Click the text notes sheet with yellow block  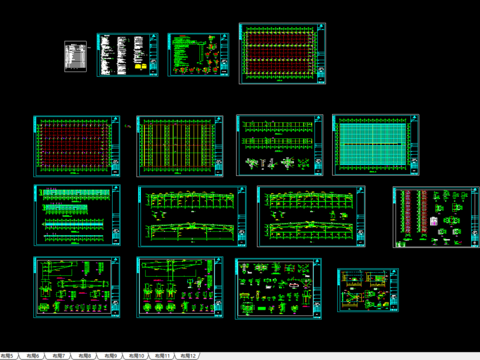click(127, 55)
